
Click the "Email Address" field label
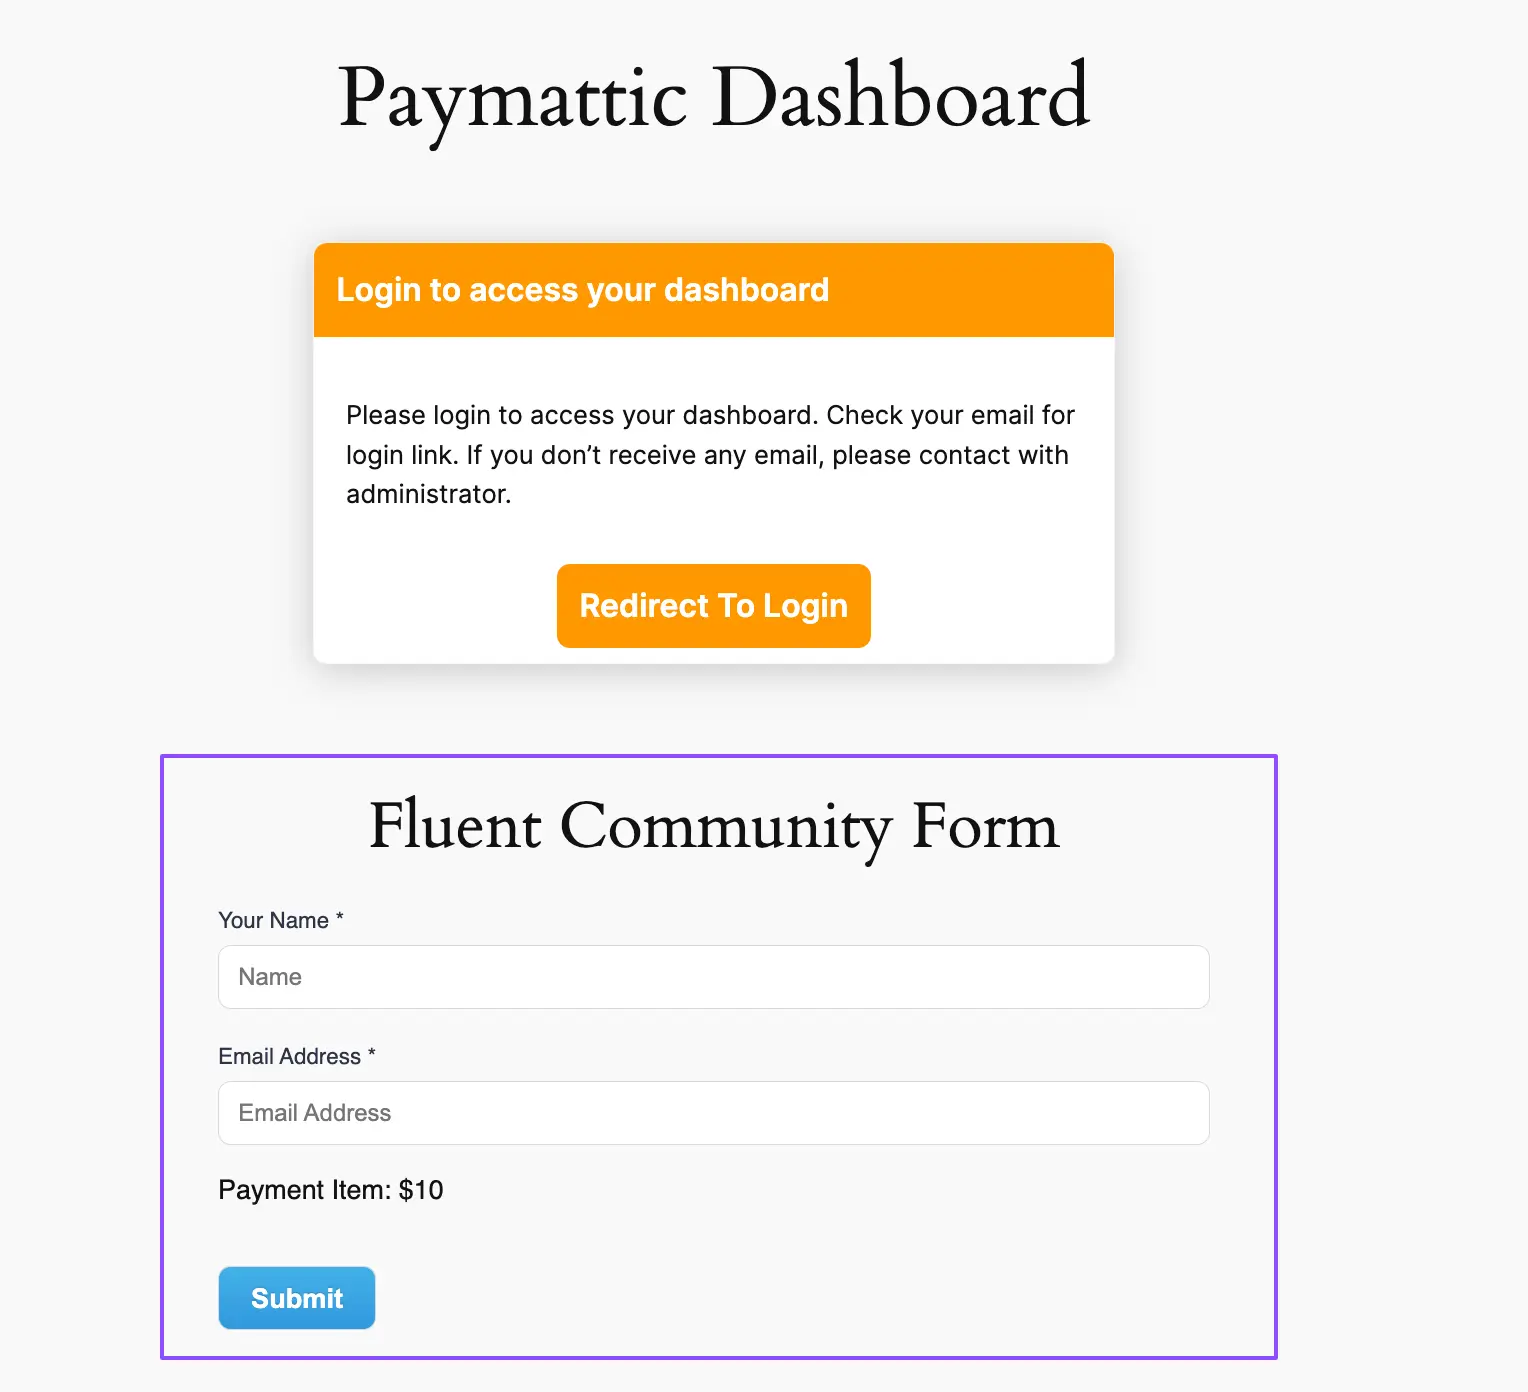click(x=289, y=1056)
